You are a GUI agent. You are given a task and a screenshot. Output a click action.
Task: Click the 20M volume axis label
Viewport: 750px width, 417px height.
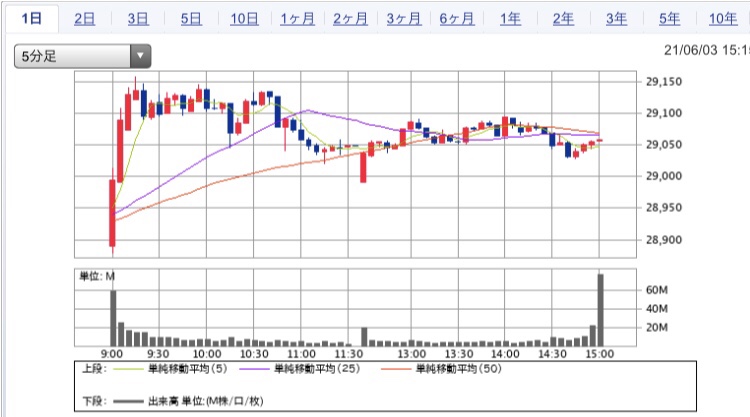[x=657, y=328]
